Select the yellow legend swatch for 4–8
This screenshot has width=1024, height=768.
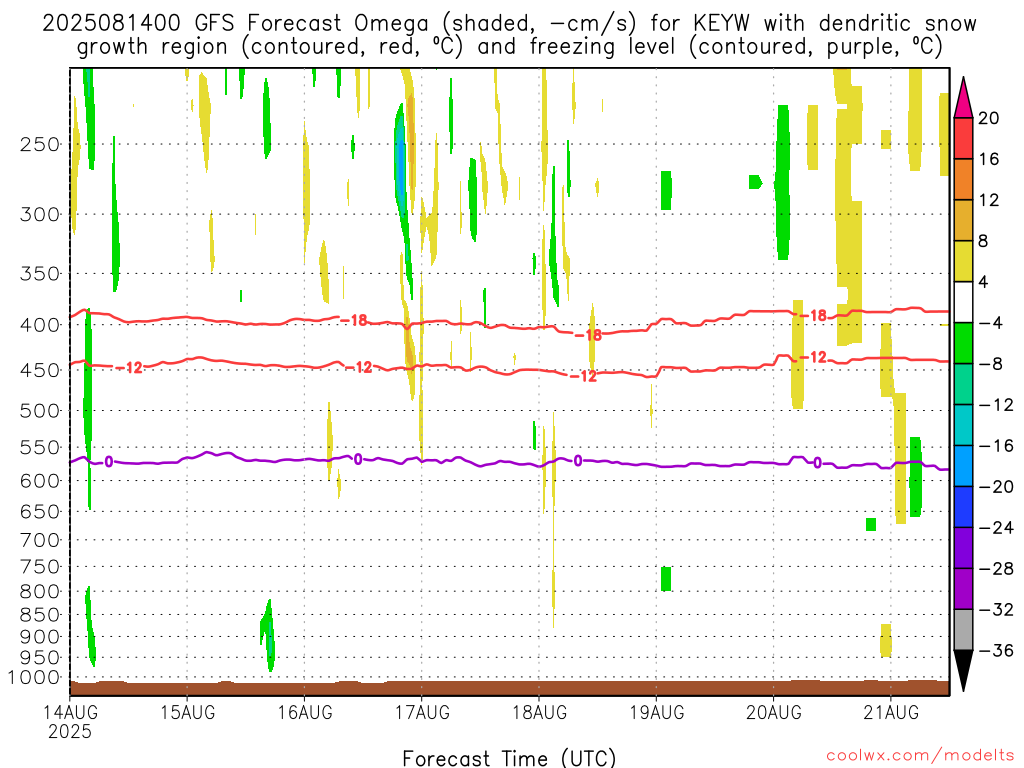click(963, 261)
